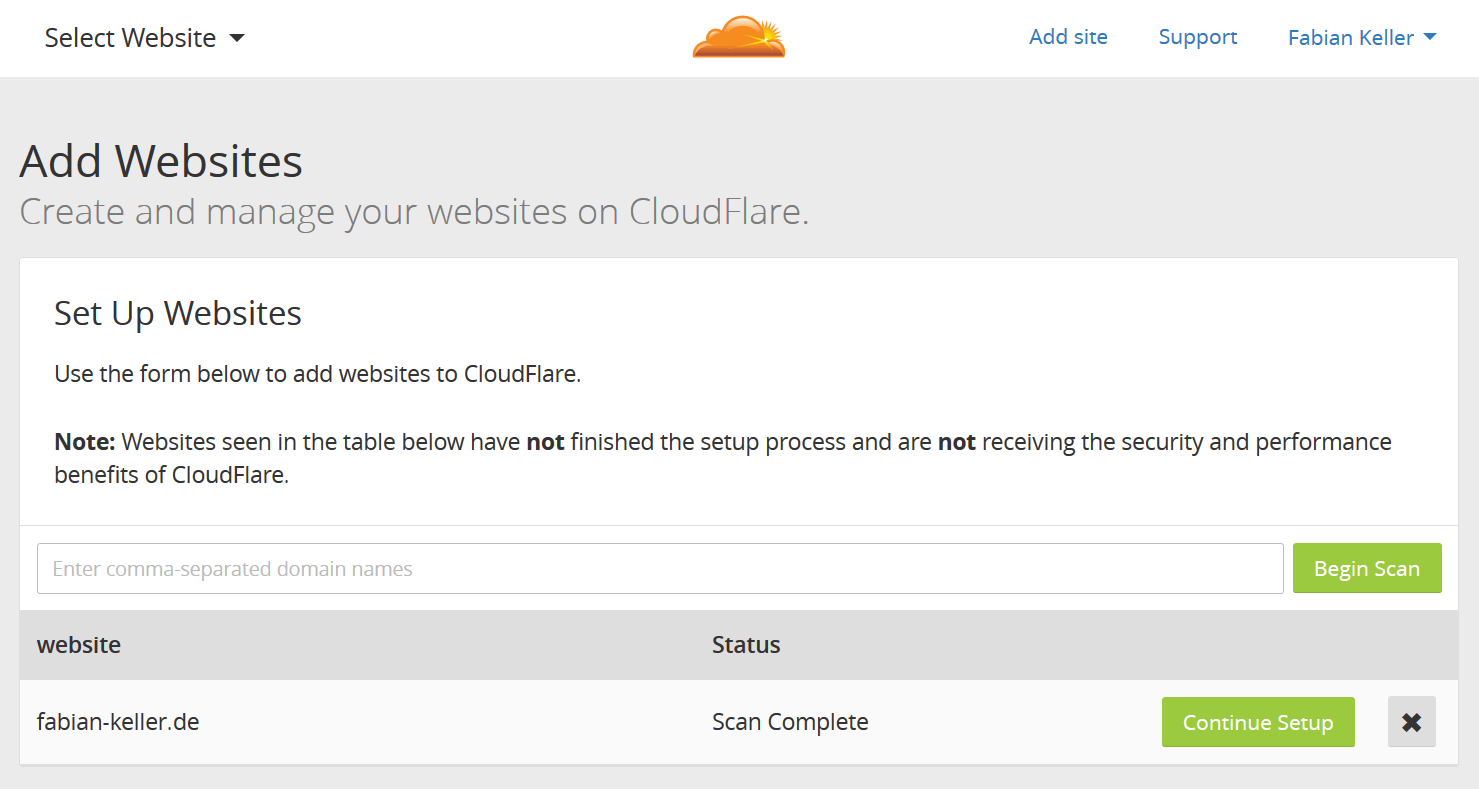Remove fabian-keller.de using the X icon
Viewport: 1479px width, 789px height.
pyautogui.click(x=1411, y=721)
